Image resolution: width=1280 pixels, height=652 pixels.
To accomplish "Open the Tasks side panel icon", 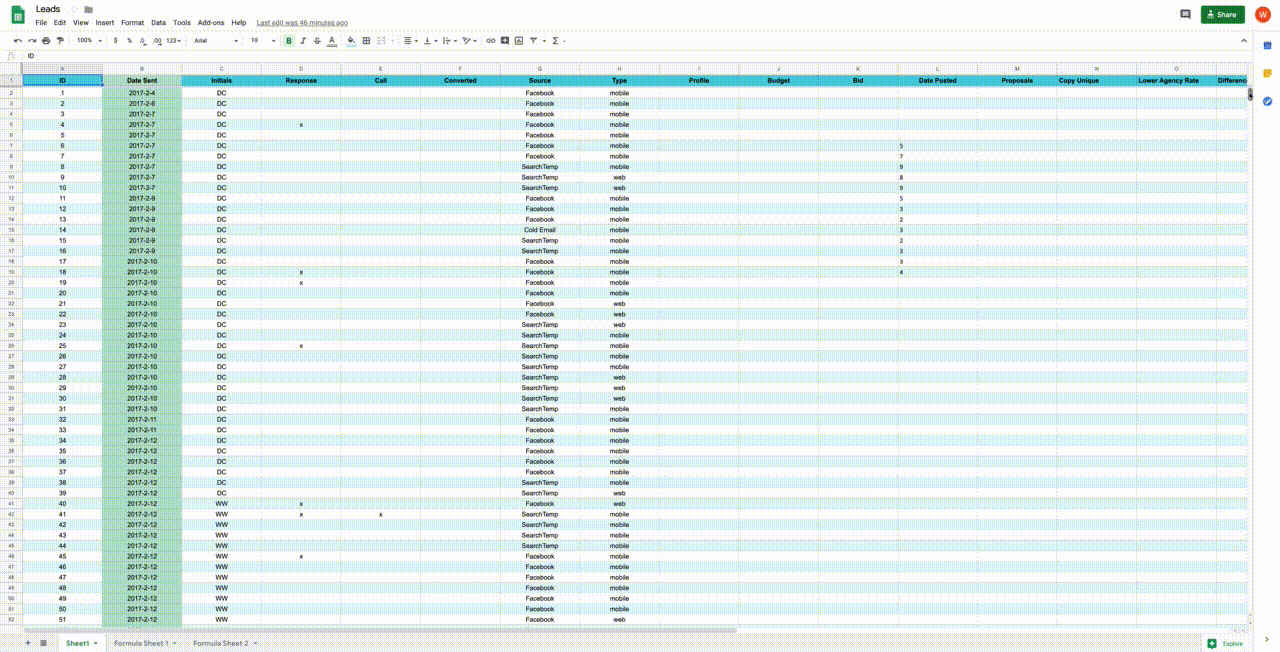I will coord(1268,101).
